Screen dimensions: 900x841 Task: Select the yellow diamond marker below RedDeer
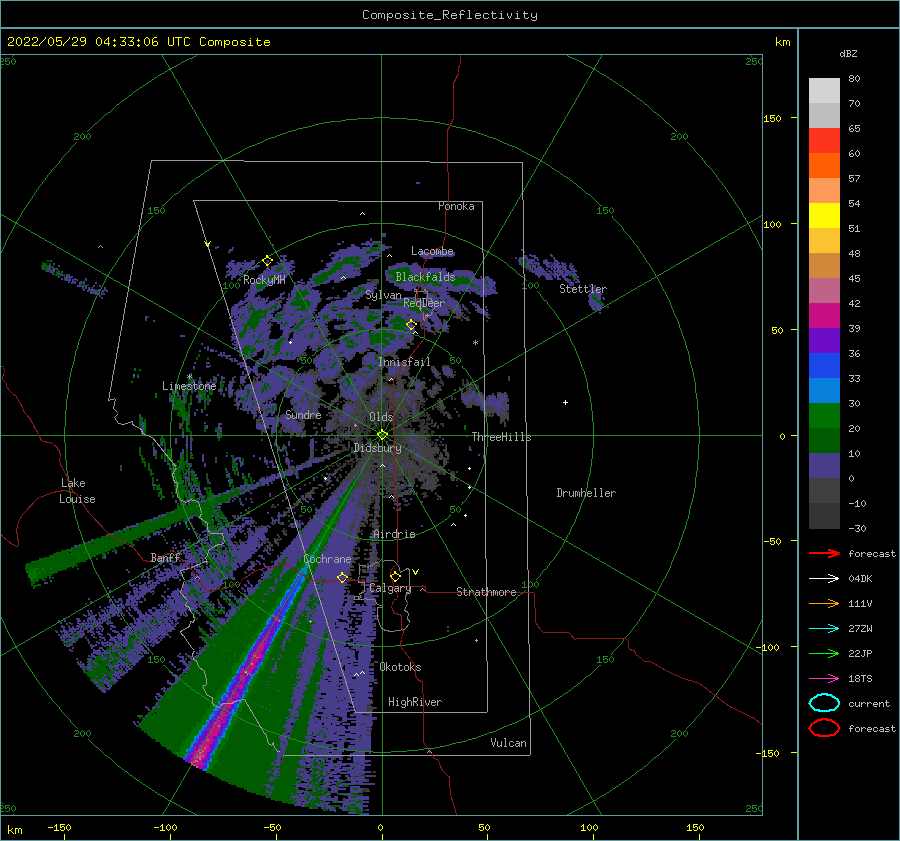pos(411,325)
